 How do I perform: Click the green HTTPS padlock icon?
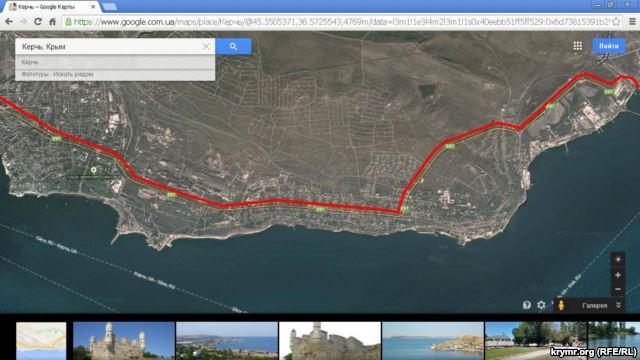pos(69,22)
